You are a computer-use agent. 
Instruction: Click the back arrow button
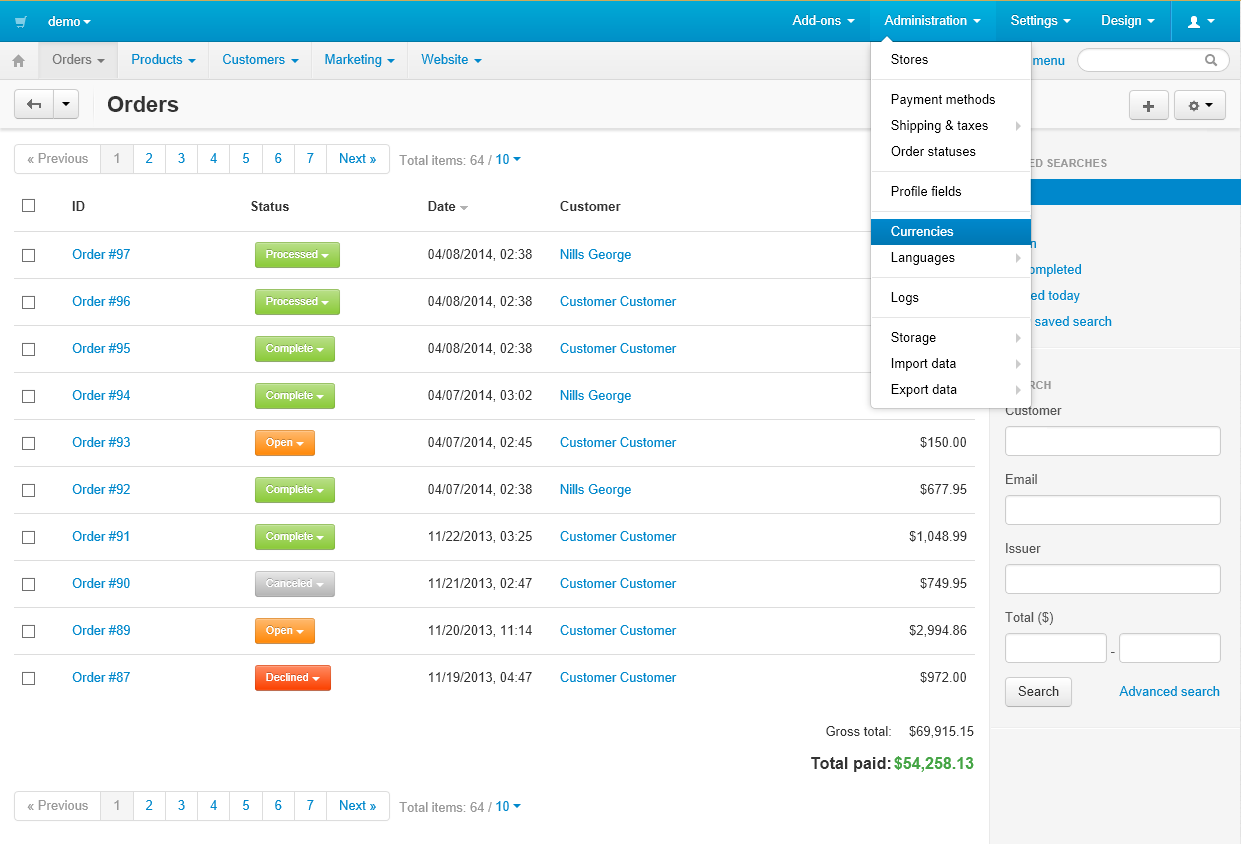[x=34, y=104]
